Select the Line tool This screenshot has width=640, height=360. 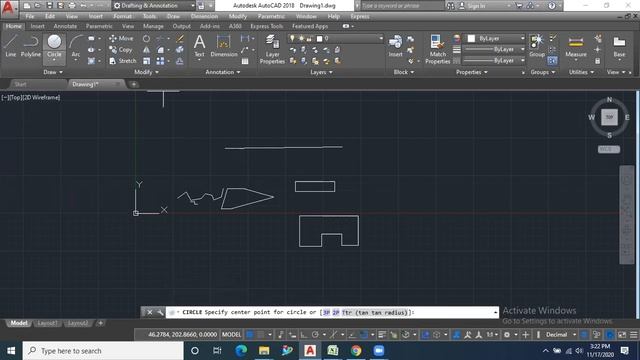[11, 46]
